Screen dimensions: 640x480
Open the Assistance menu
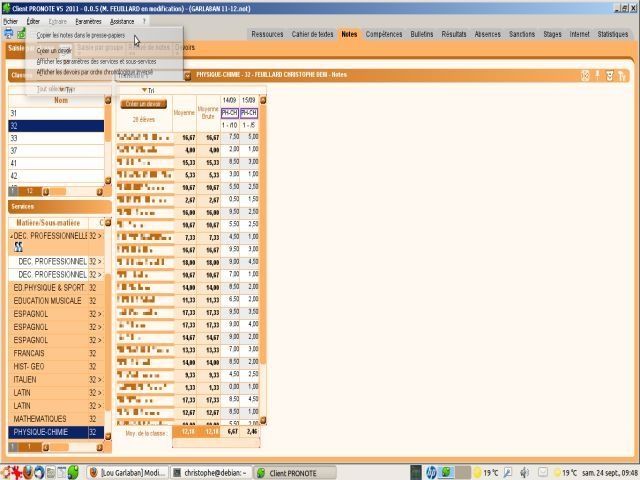point(122,21)
